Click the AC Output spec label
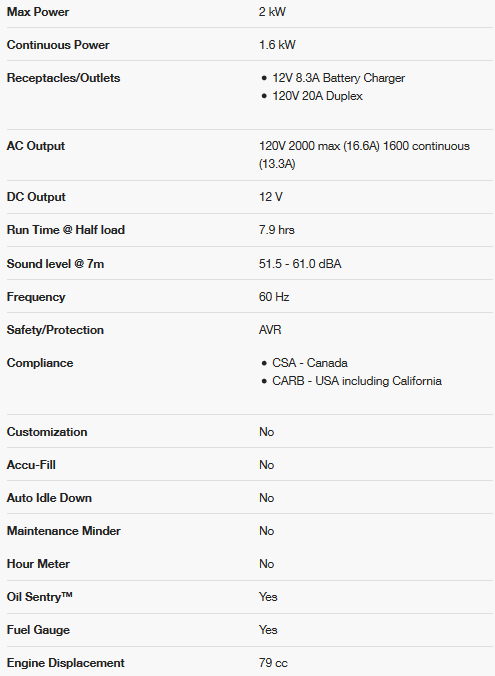The width and height of the screenshot is (495, 676). pyautogui.click(x=36, y=146)
